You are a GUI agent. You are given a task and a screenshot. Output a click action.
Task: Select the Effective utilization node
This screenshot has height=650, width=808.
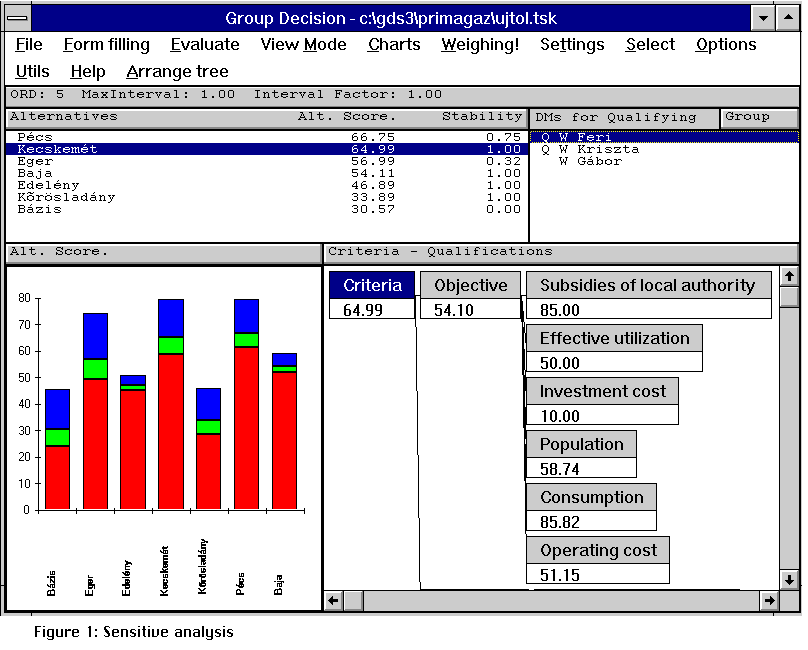coord(614,338)
